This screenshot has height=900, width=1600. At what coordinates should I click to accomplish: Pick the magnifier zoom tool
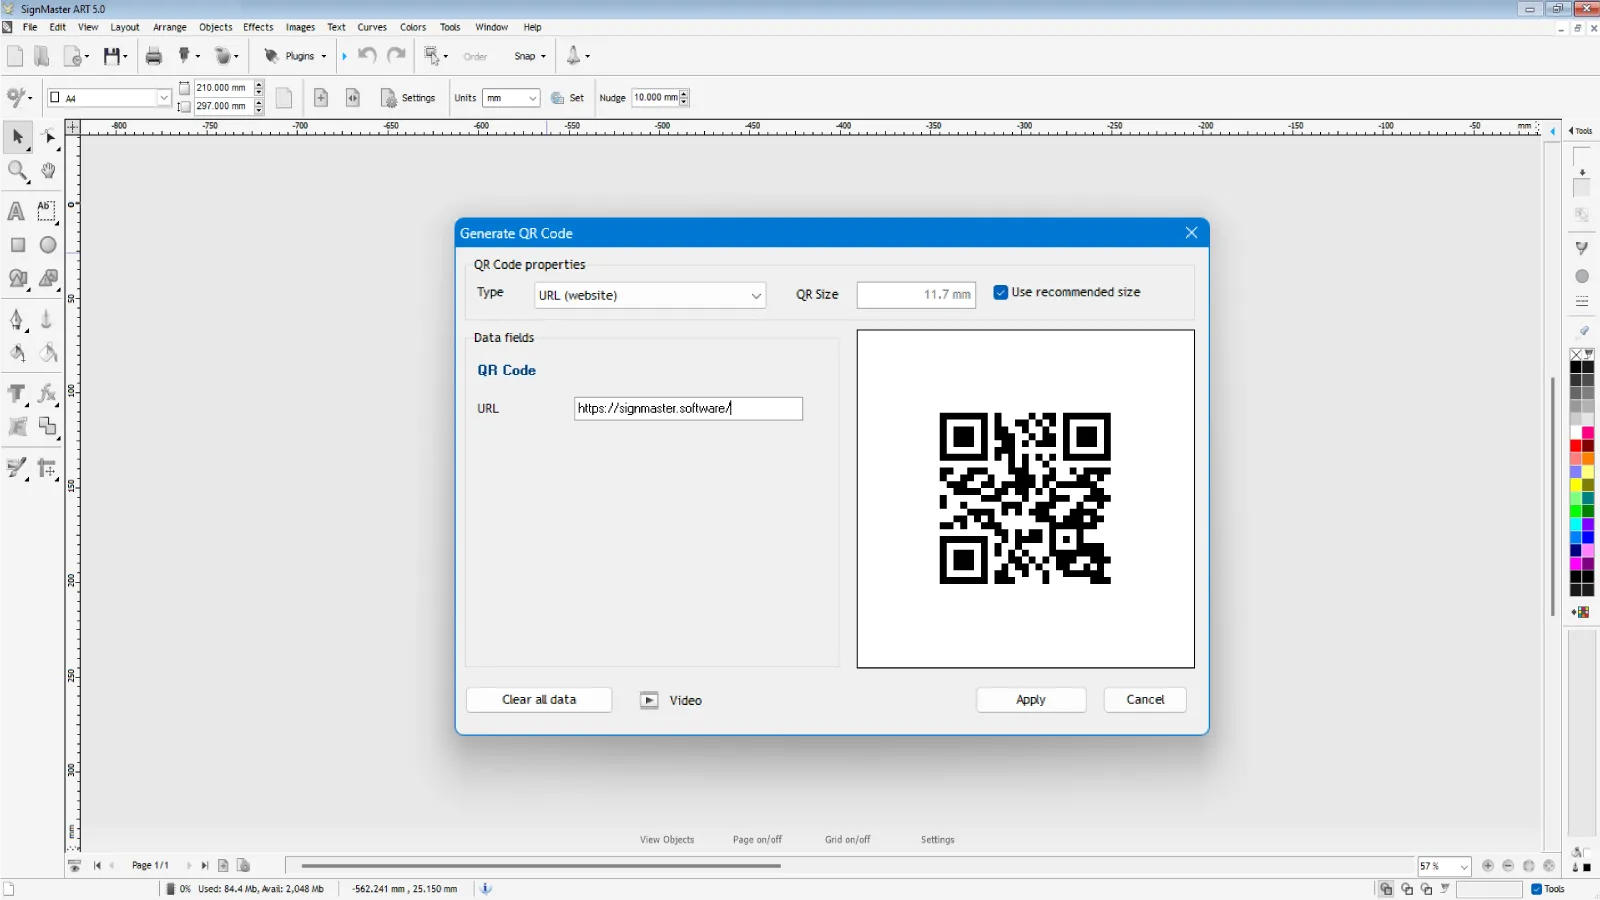[17, 171]
